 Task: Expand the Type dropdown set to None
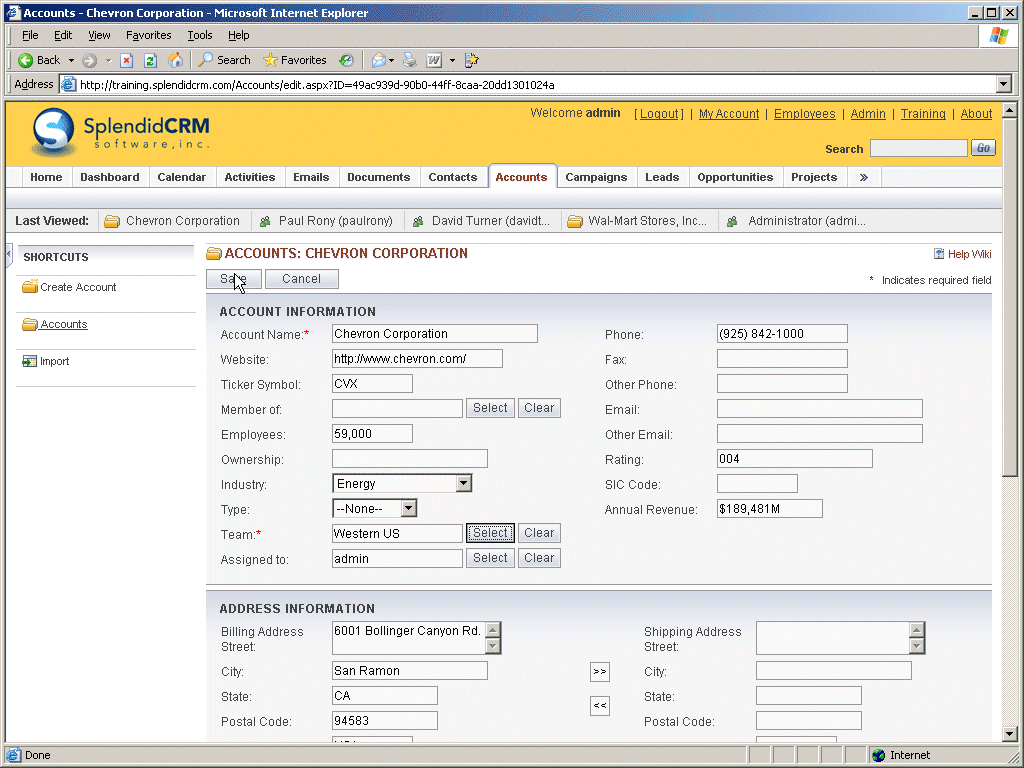click(x=408, y=509)
